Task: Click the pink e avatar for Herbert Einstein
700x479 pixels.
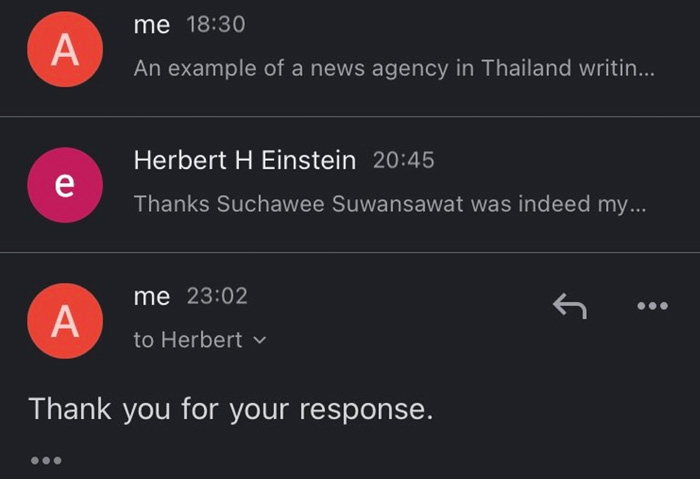Action: click(x=64, y=185)
